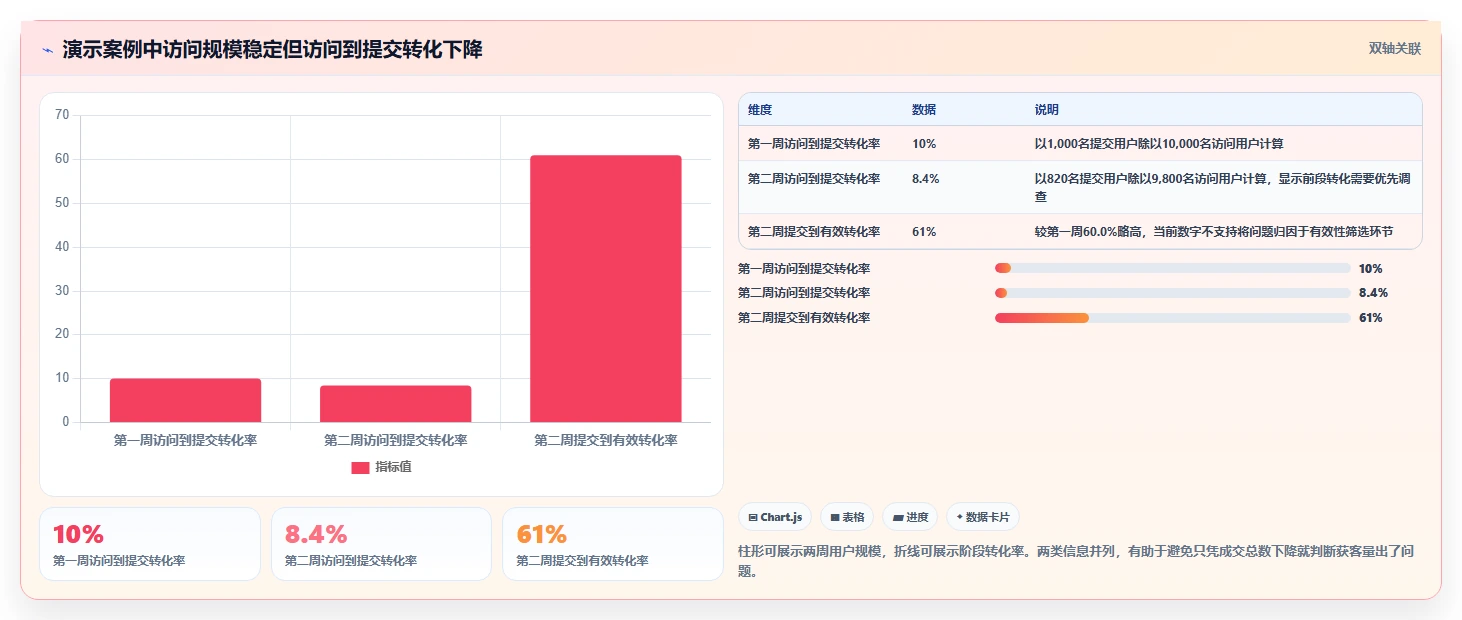This screenshot has height=620, width=1462.
Task: Click the 维度 column header
Action: 760,110
